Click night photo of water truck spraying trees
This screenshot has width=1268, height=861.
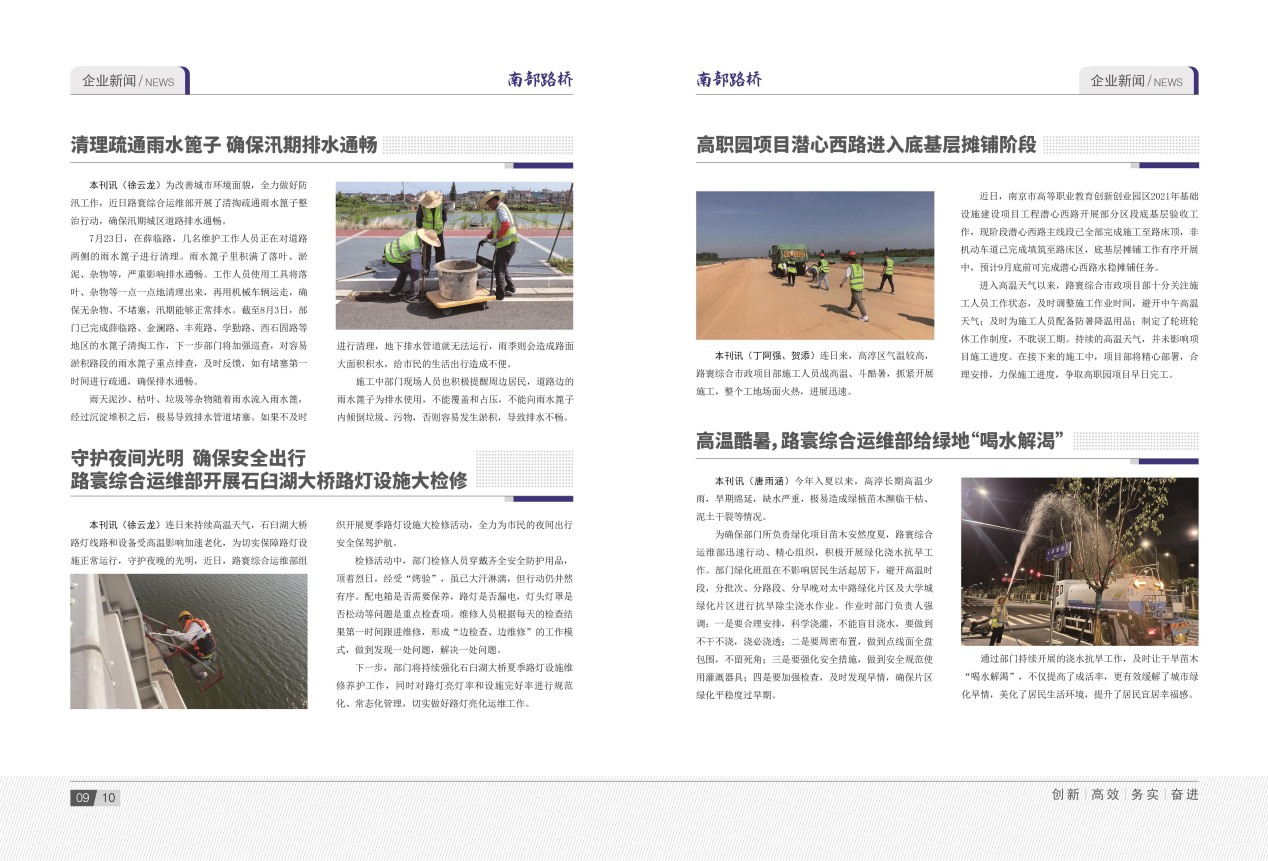click(x=1079, y=561)
